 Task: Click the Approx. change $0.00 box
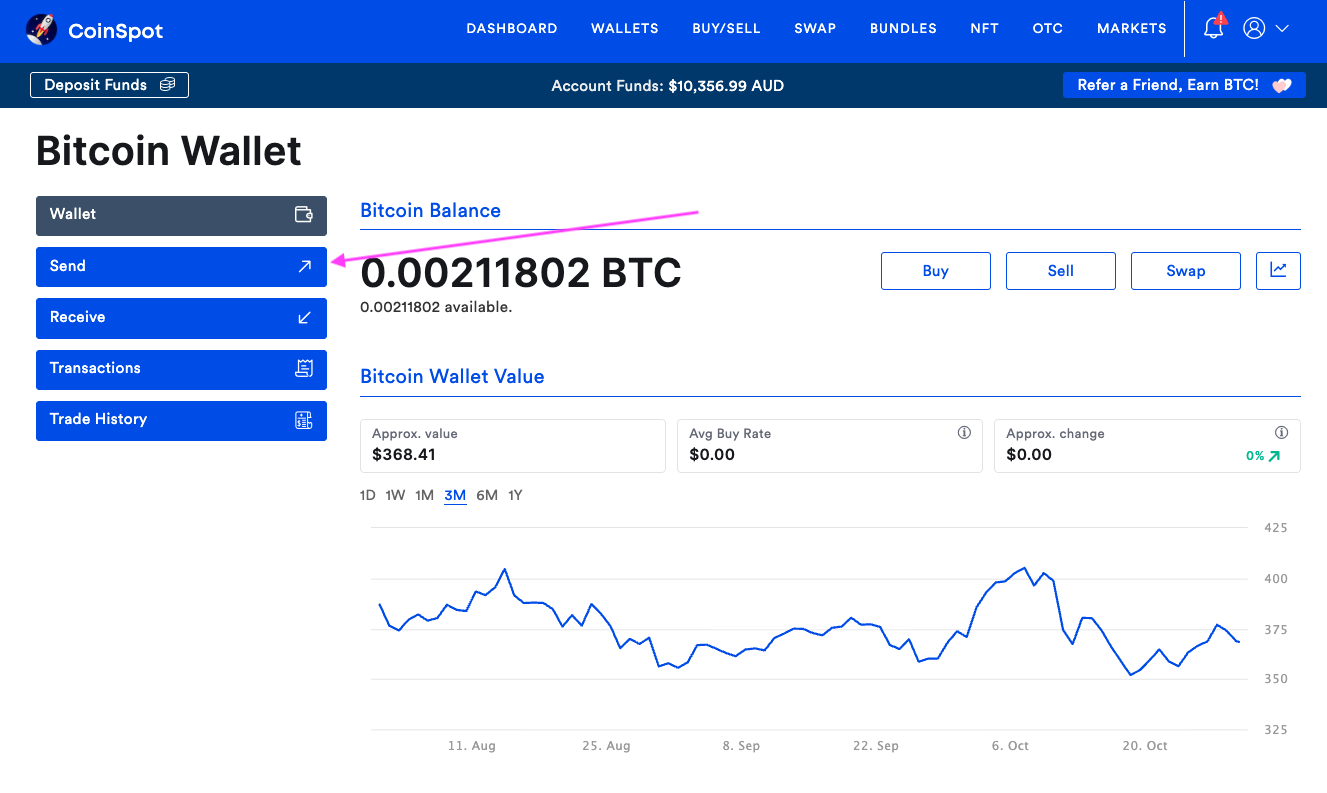click(1147, 445)
